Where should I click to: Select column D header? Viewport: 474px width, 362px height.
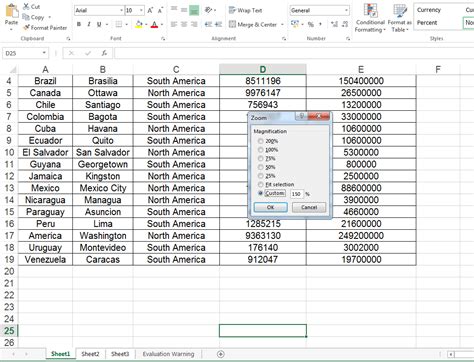coord(263,69)
